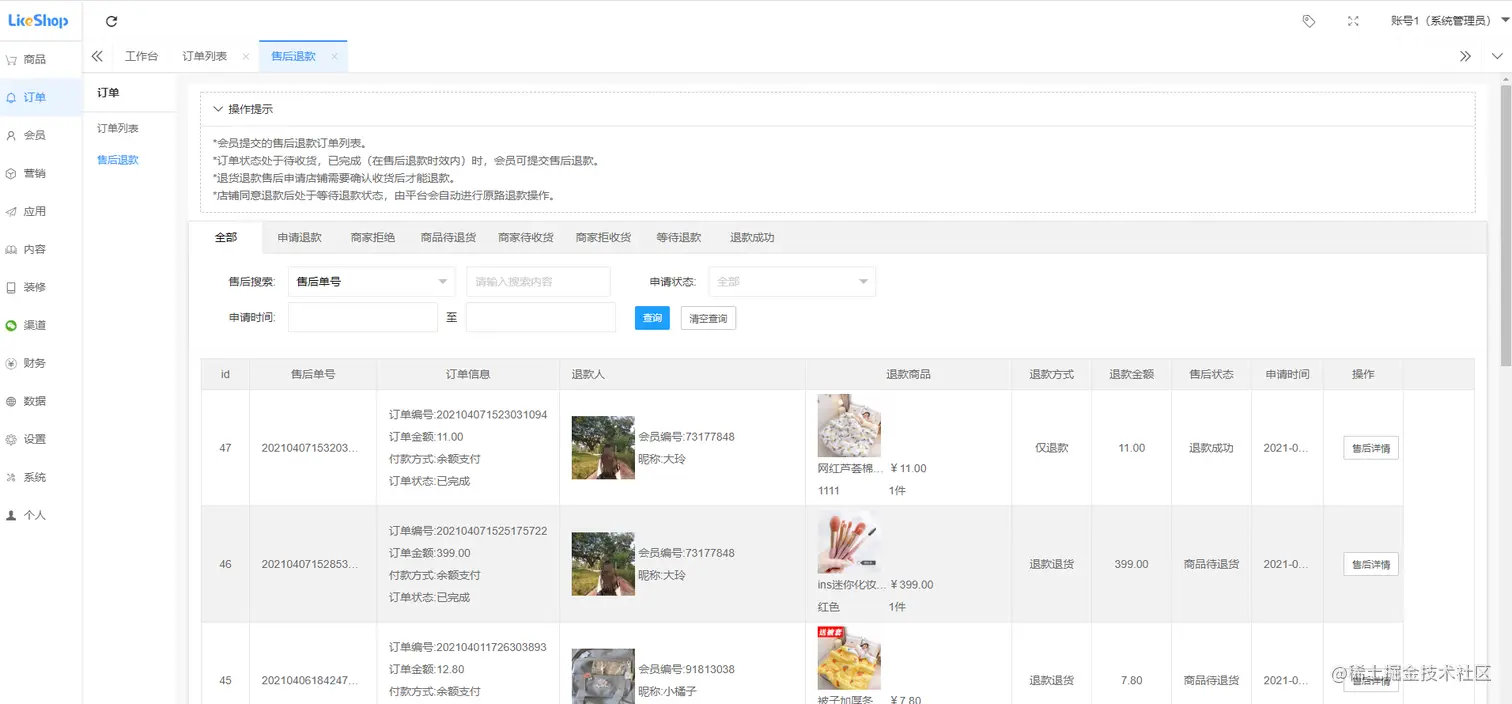Image resolution: width=1512 pixels, height=704 pixels.
Task: Select the 等待退款 filter tab
Action: (x=679, y=238)
